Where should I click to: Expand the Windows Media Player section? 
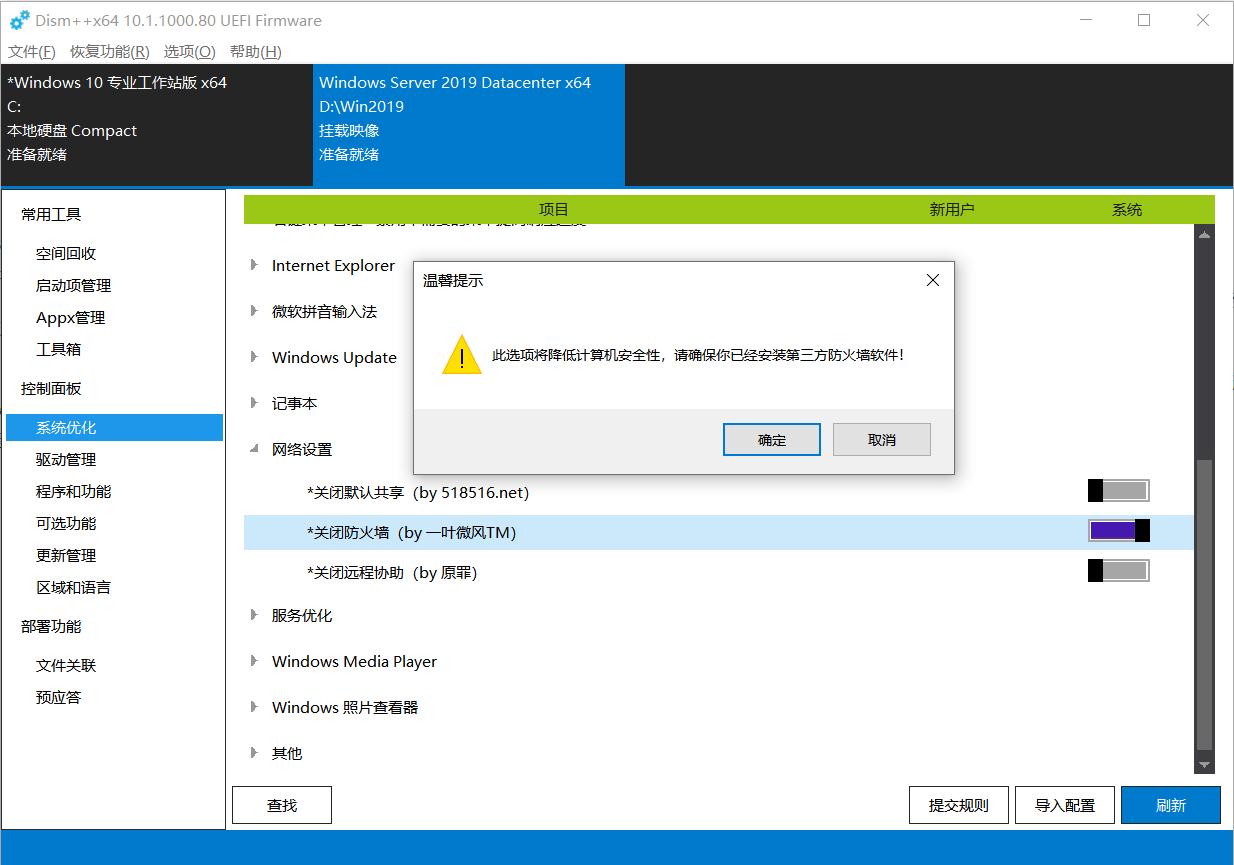(255, 661)
